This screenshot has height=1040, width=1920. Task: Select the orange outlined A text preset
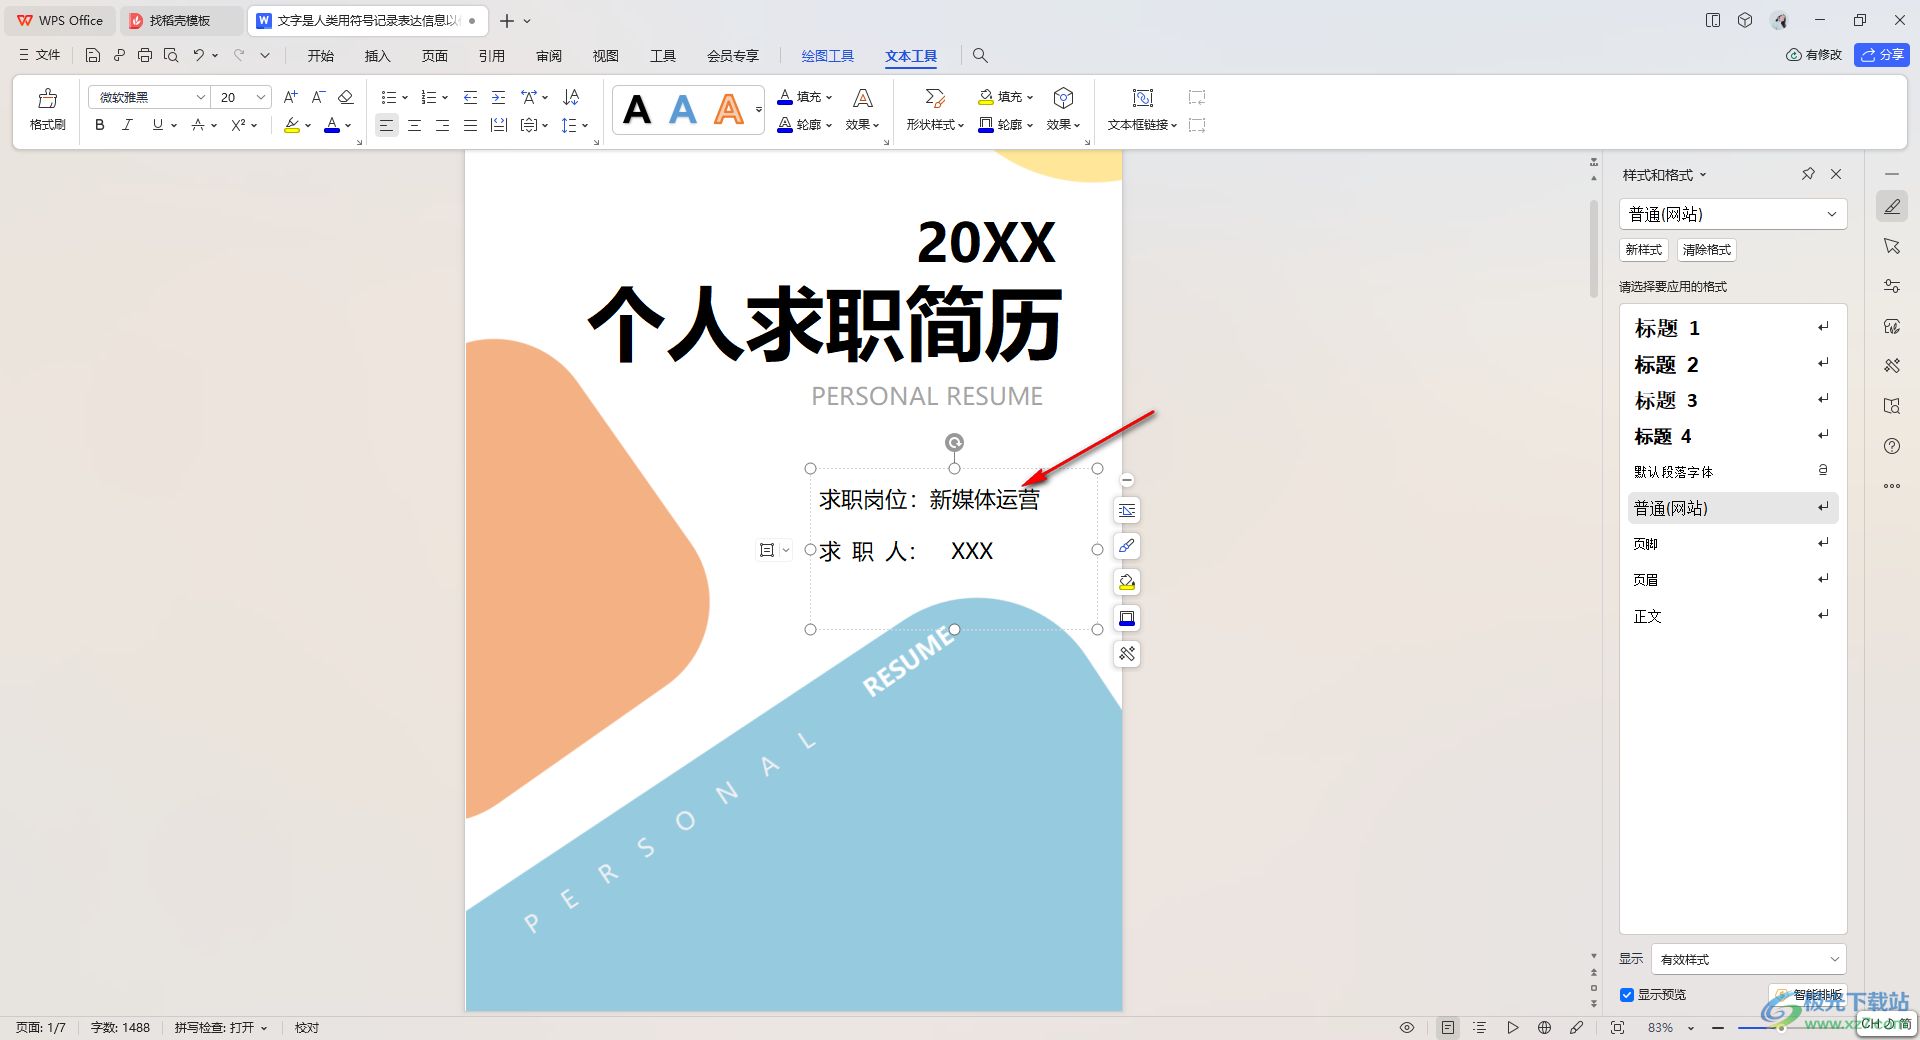point(729,109)
